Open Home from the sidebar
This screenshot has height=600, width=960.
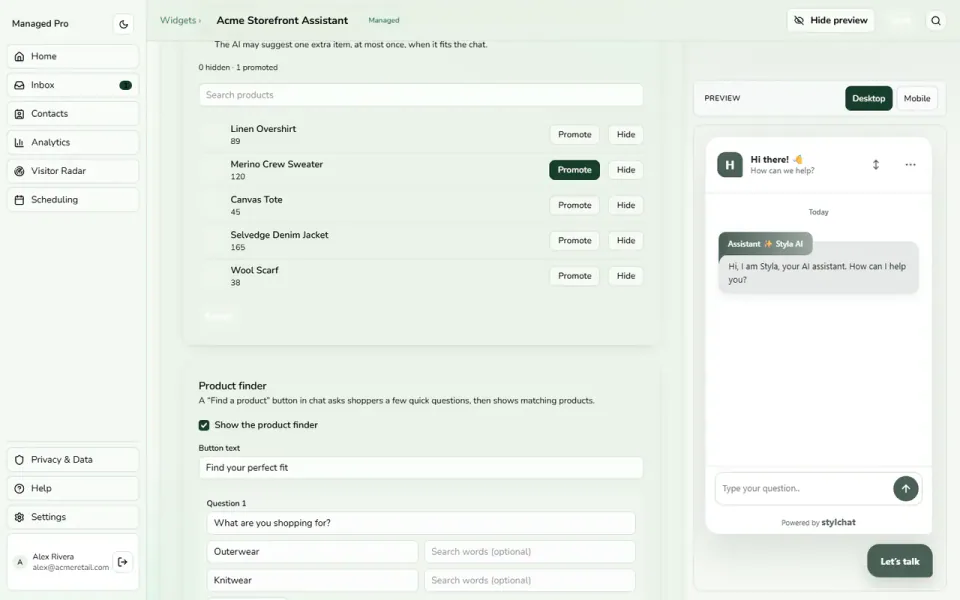coord(73,56)
